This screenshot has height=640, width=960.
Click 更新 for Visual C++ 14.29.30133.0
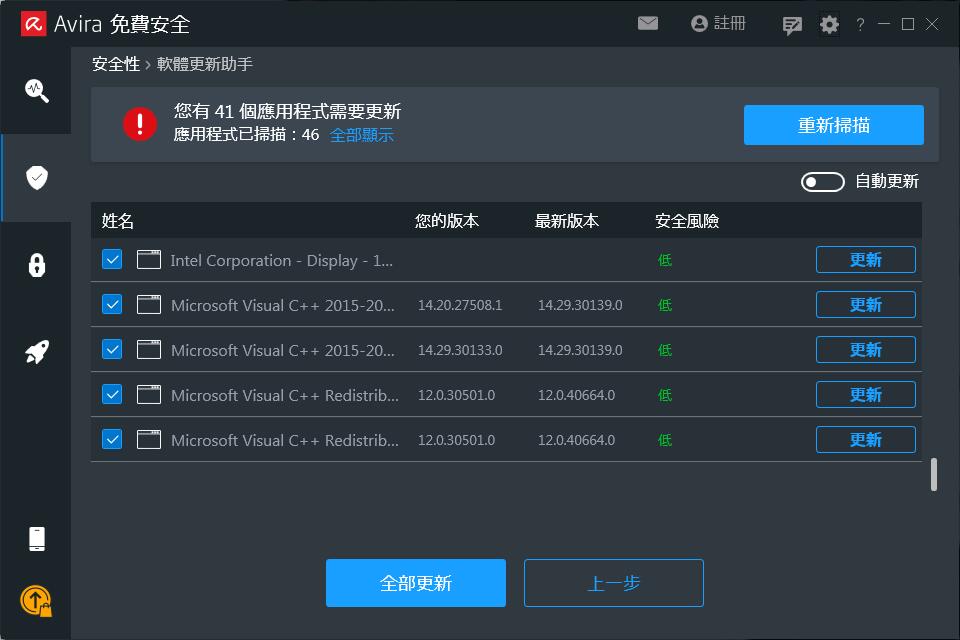click(865, 350)
